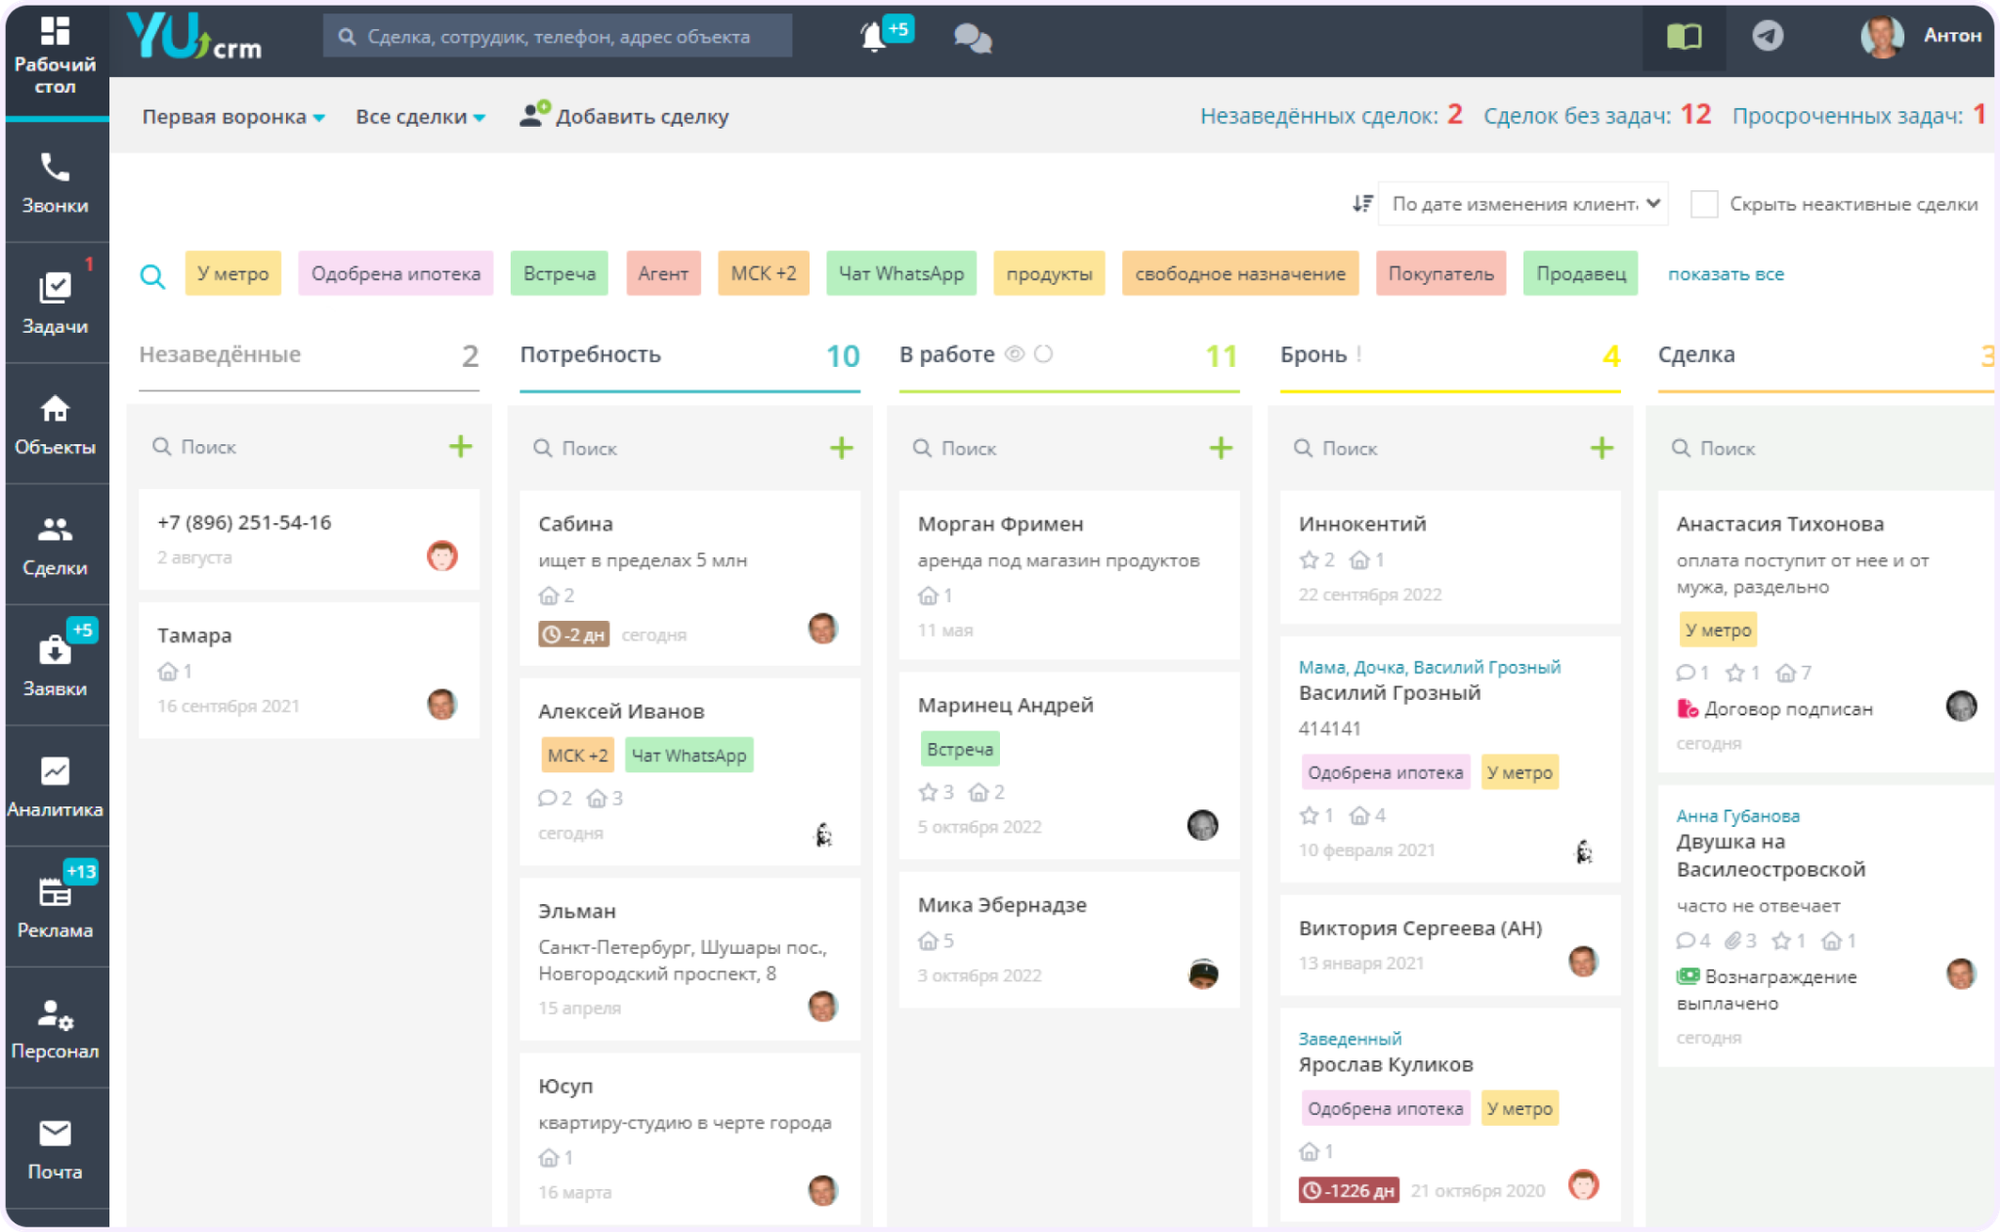
Task: Open the Почта mail section
Action: click(55, 1150)
